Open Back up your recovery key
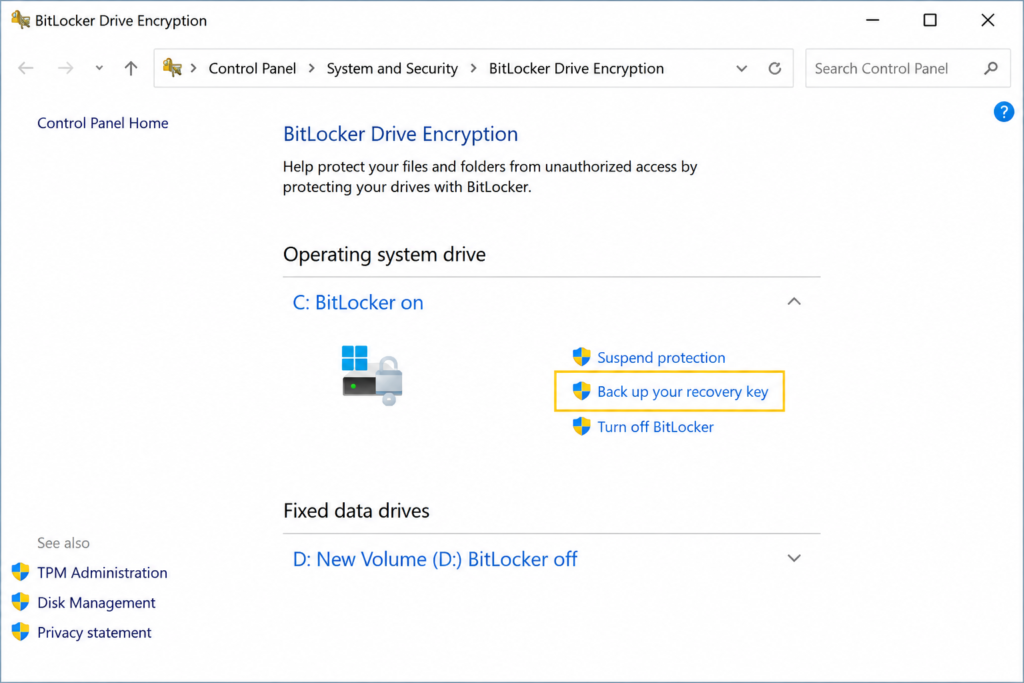 click(682, 392)
